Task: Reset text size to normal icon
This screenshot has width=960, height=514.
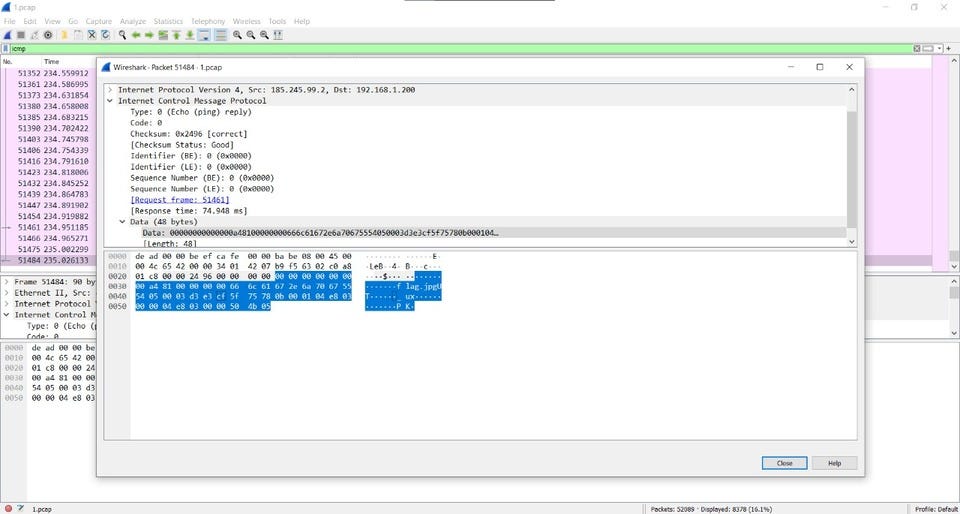Action: point(264,35)
